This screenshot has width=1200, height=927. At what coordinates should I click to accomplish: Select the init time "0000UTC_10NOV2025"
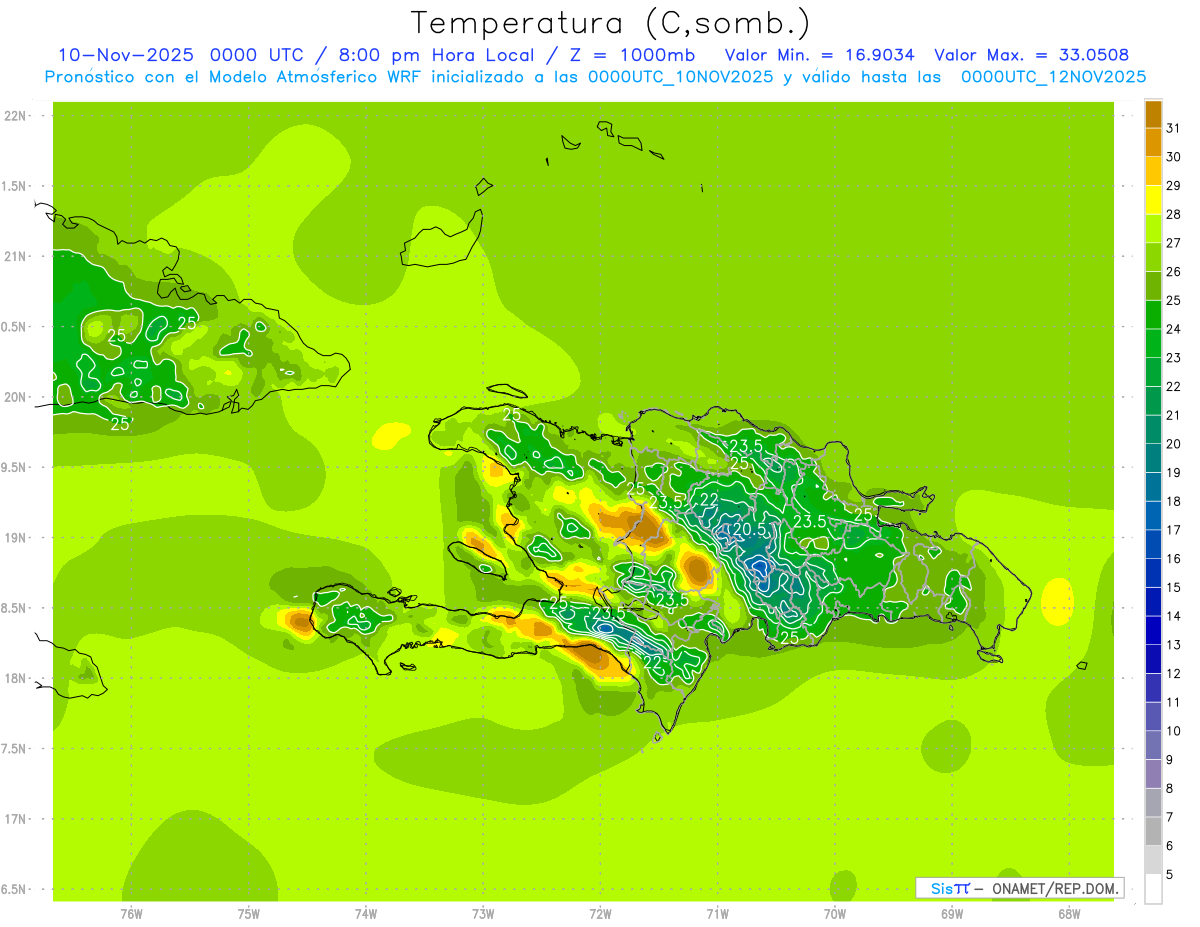click(680, 77)
